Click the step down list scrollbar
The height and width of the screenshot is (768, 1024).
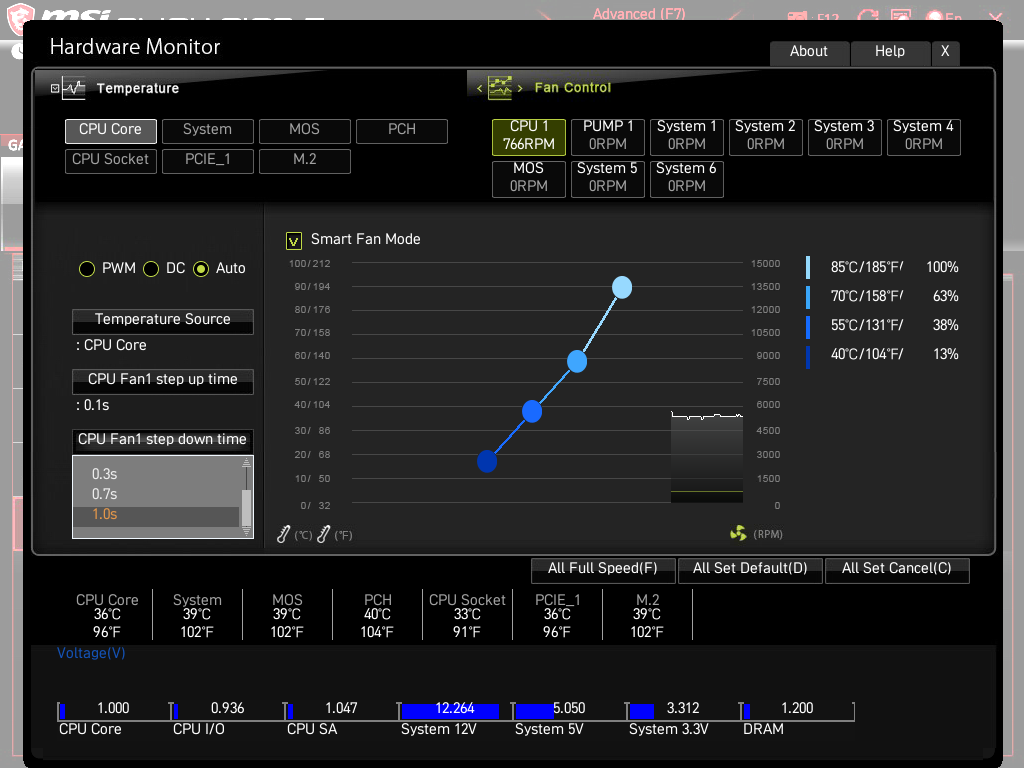246,497
